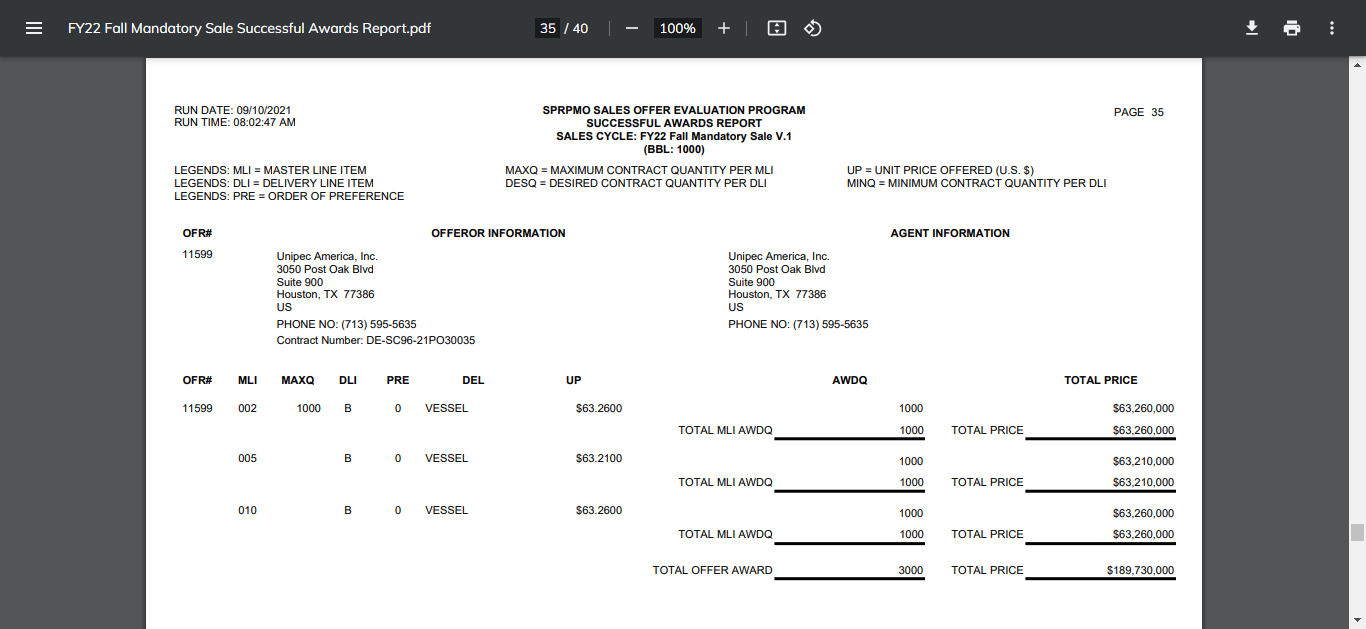
Task: Select LEGENDS: PRE = ORDER OF PREFERENCE
Action: click(x=289, y=196)
